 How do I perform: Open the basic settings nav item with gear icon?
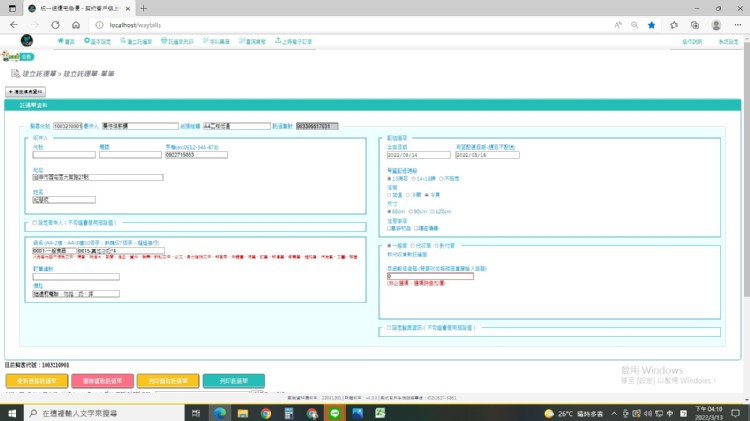click(x=97, y=42)
